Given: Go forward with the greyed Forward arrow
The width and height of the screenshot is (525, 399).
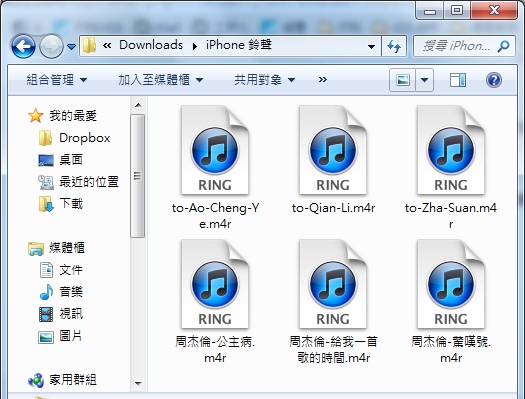Looking at the screenshot, I should [51, 47].
